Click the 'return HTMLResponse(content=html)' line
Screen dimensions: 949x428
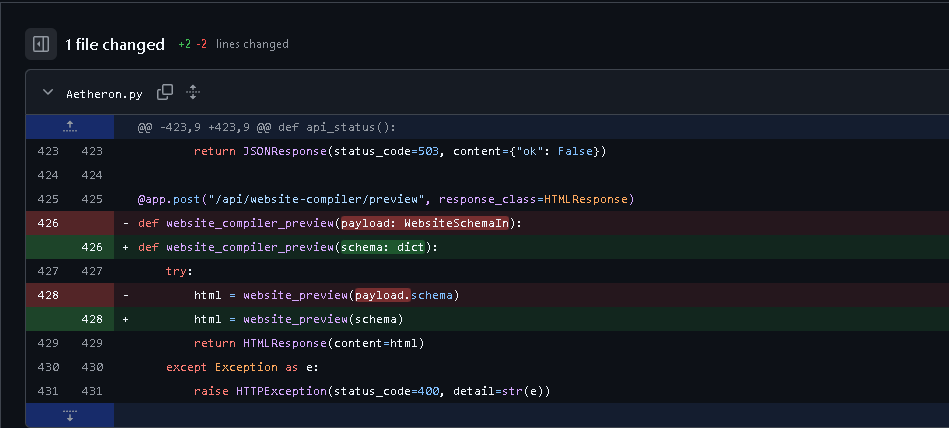(309, 343)
